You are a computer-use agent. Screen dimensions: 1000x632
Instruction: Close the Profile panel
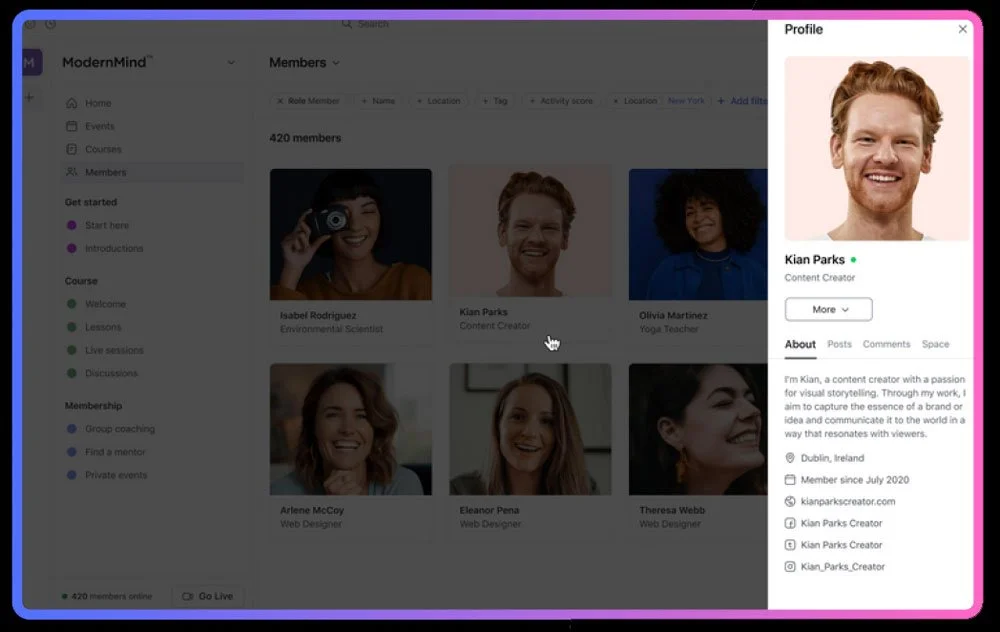962,29
